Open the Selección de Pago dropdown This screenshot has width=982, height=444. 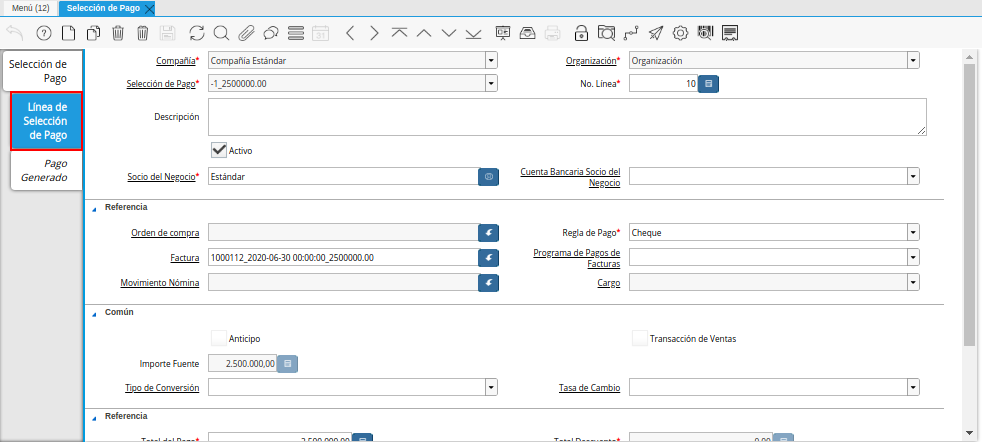492,83
